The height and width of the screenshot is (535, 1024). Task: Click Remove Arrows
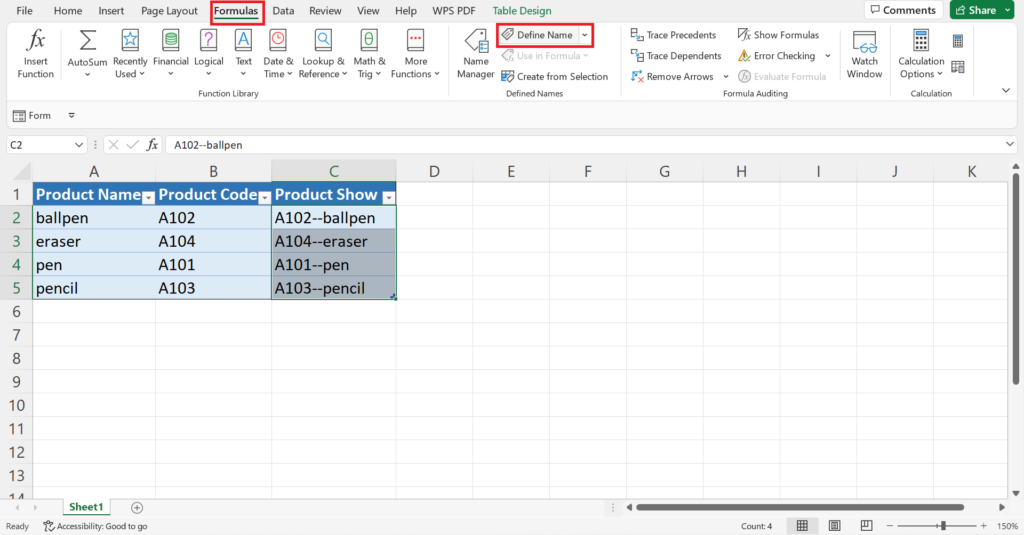[x=672, y=76]
